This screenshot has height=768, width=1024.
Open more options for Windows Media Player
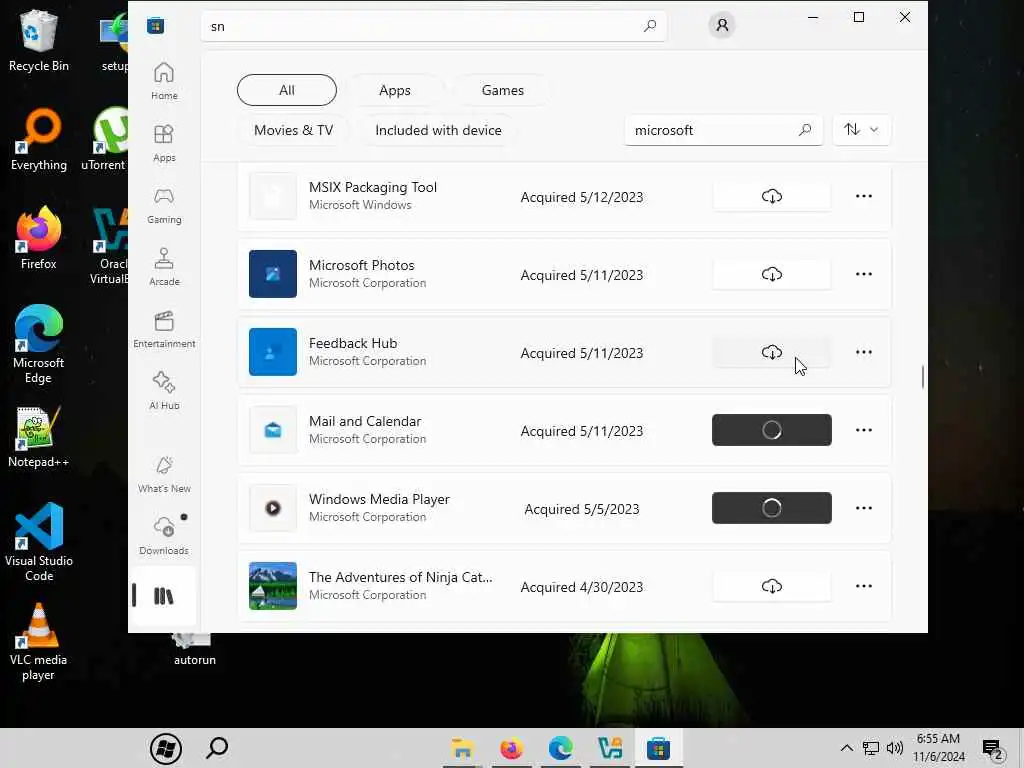863,508
